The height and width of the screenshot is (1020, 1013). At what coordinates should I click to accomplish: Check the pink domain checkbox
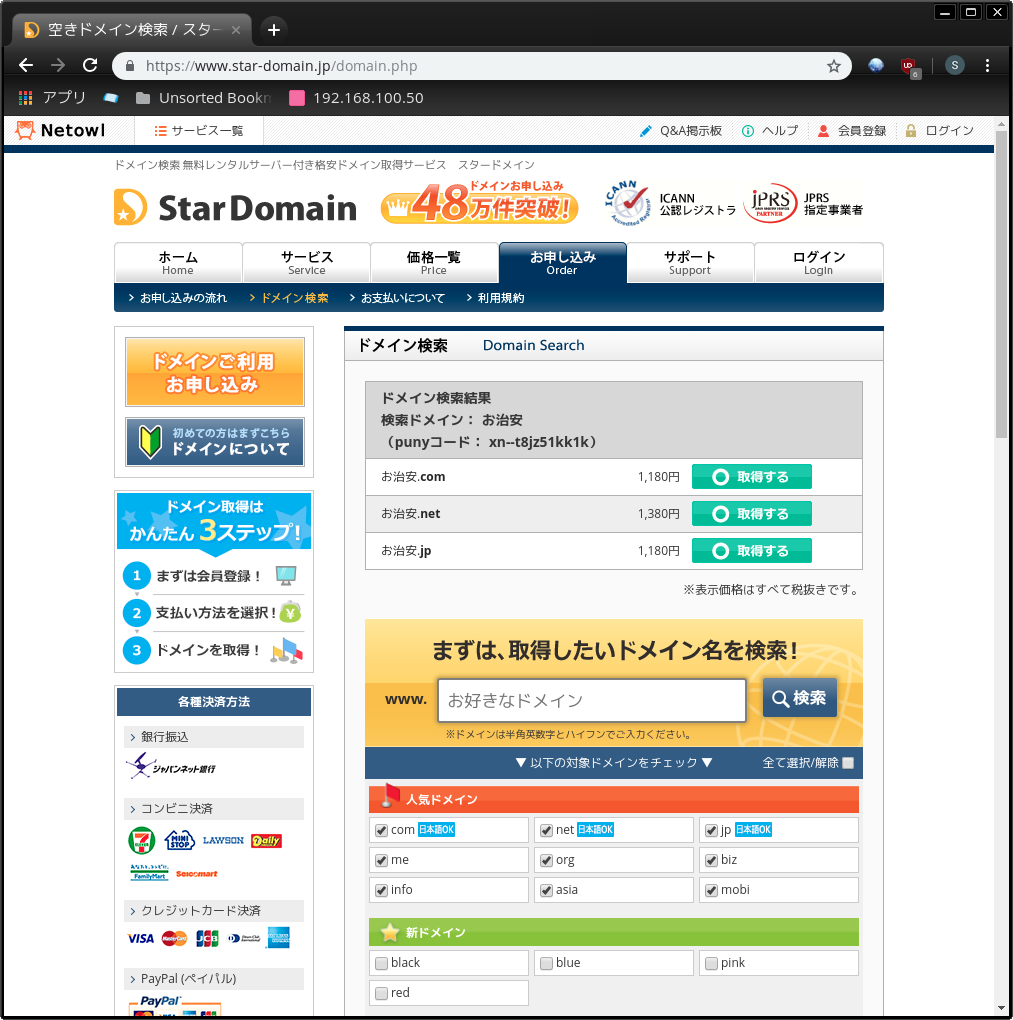[711, 963]
